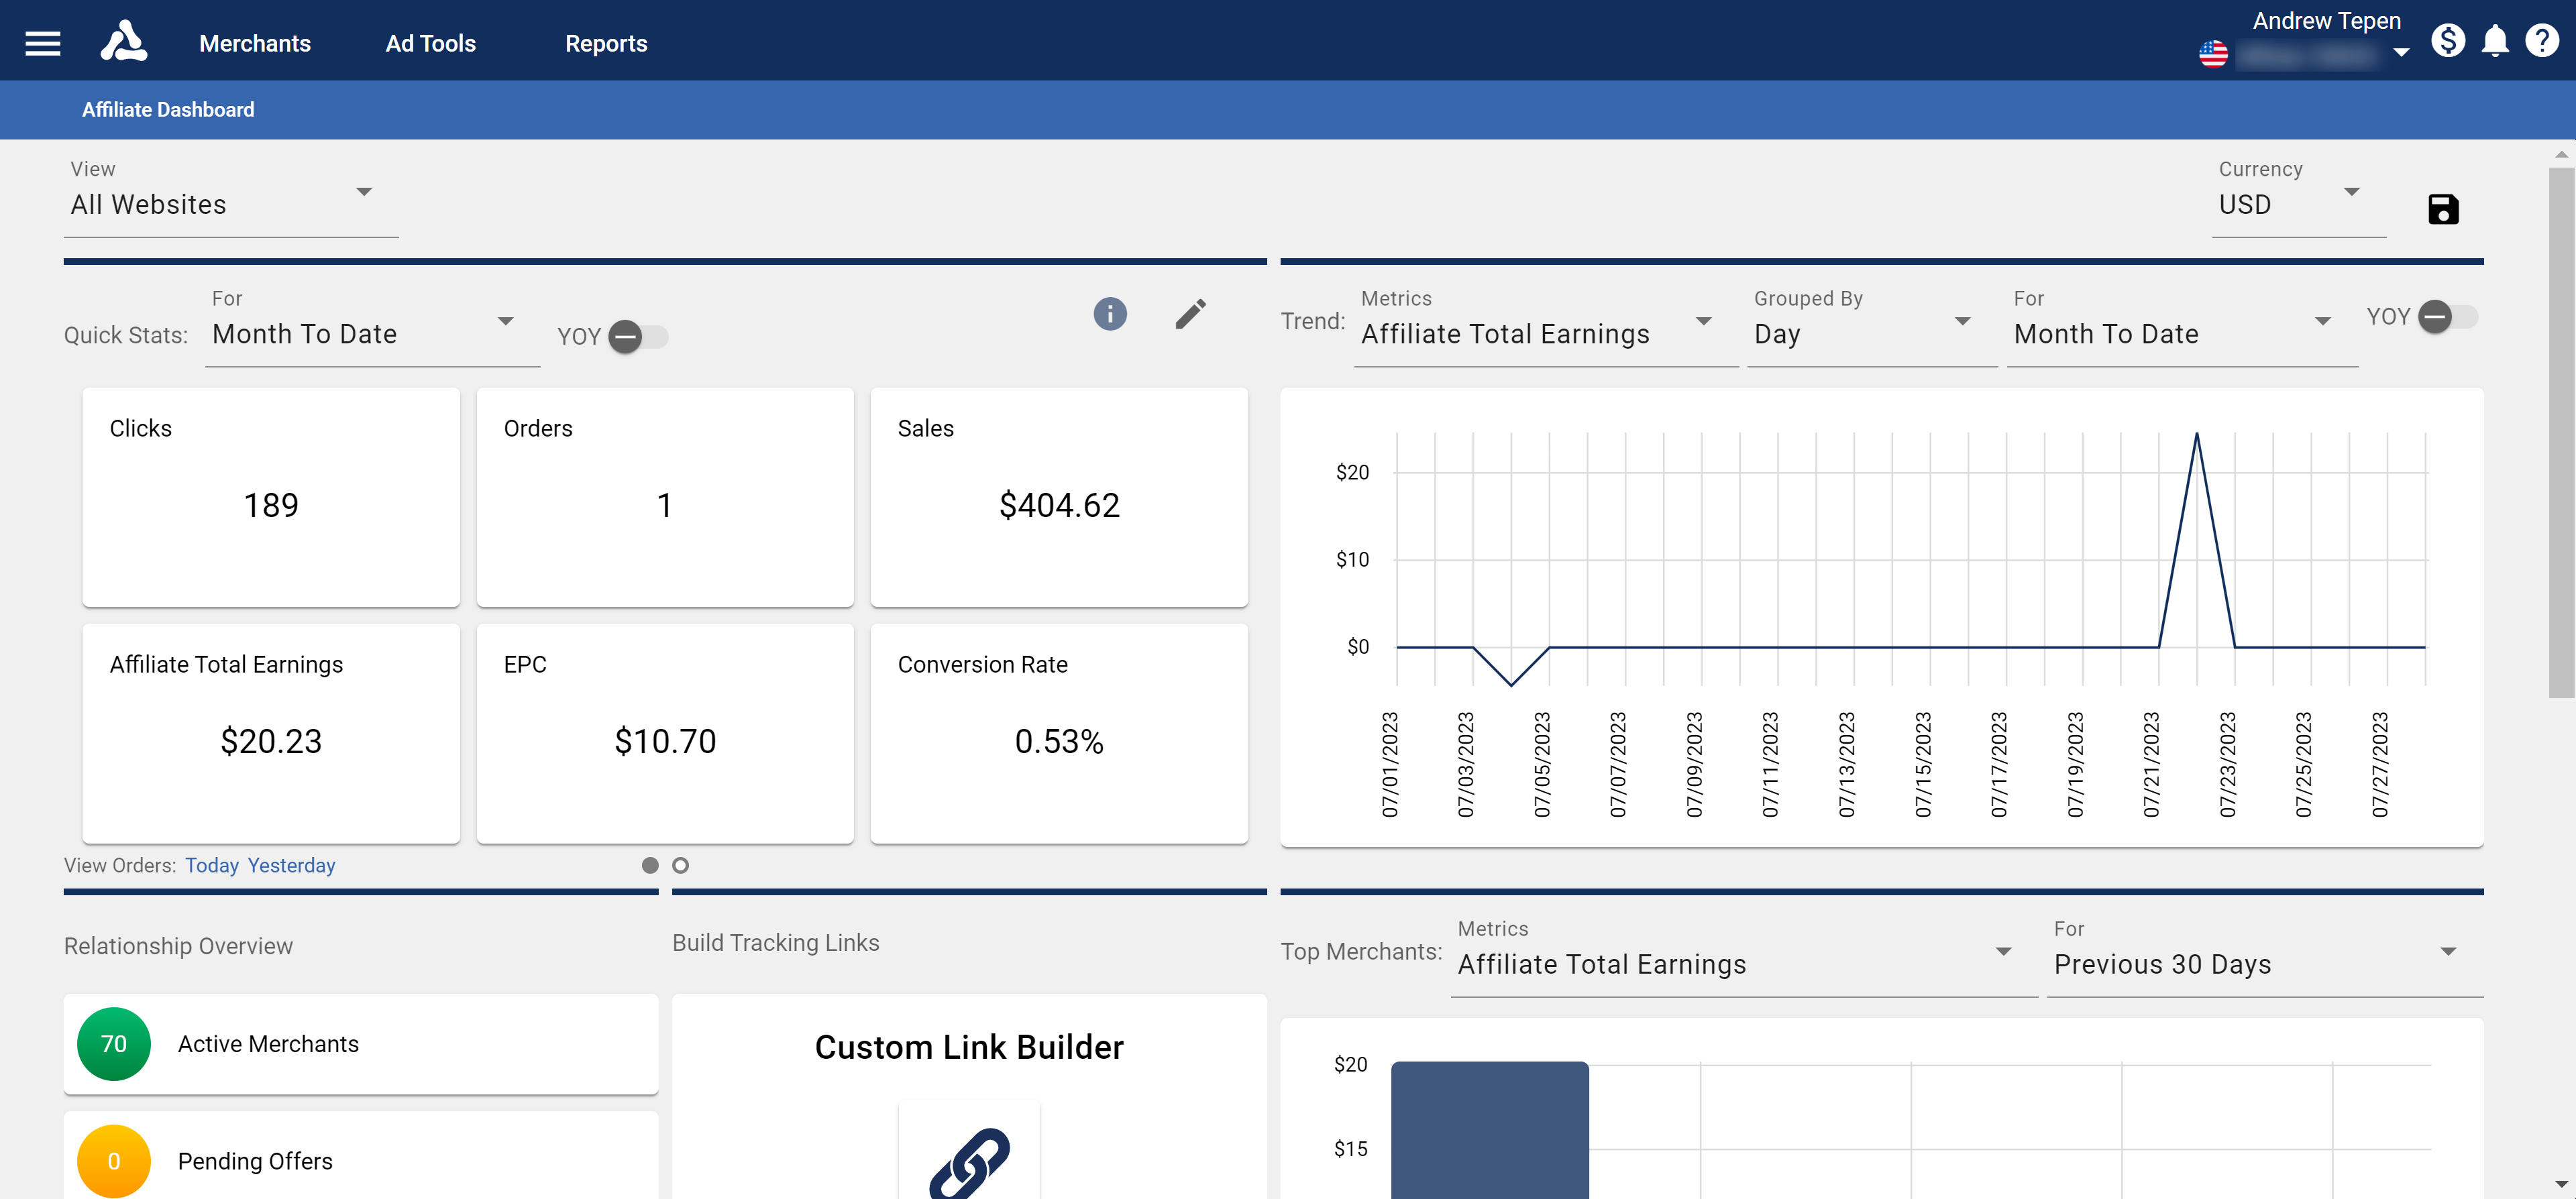Click the Affiliate Total Earnings $20.23 card
This screenshot has width=2576, height=1199.
tap(271, 733)
